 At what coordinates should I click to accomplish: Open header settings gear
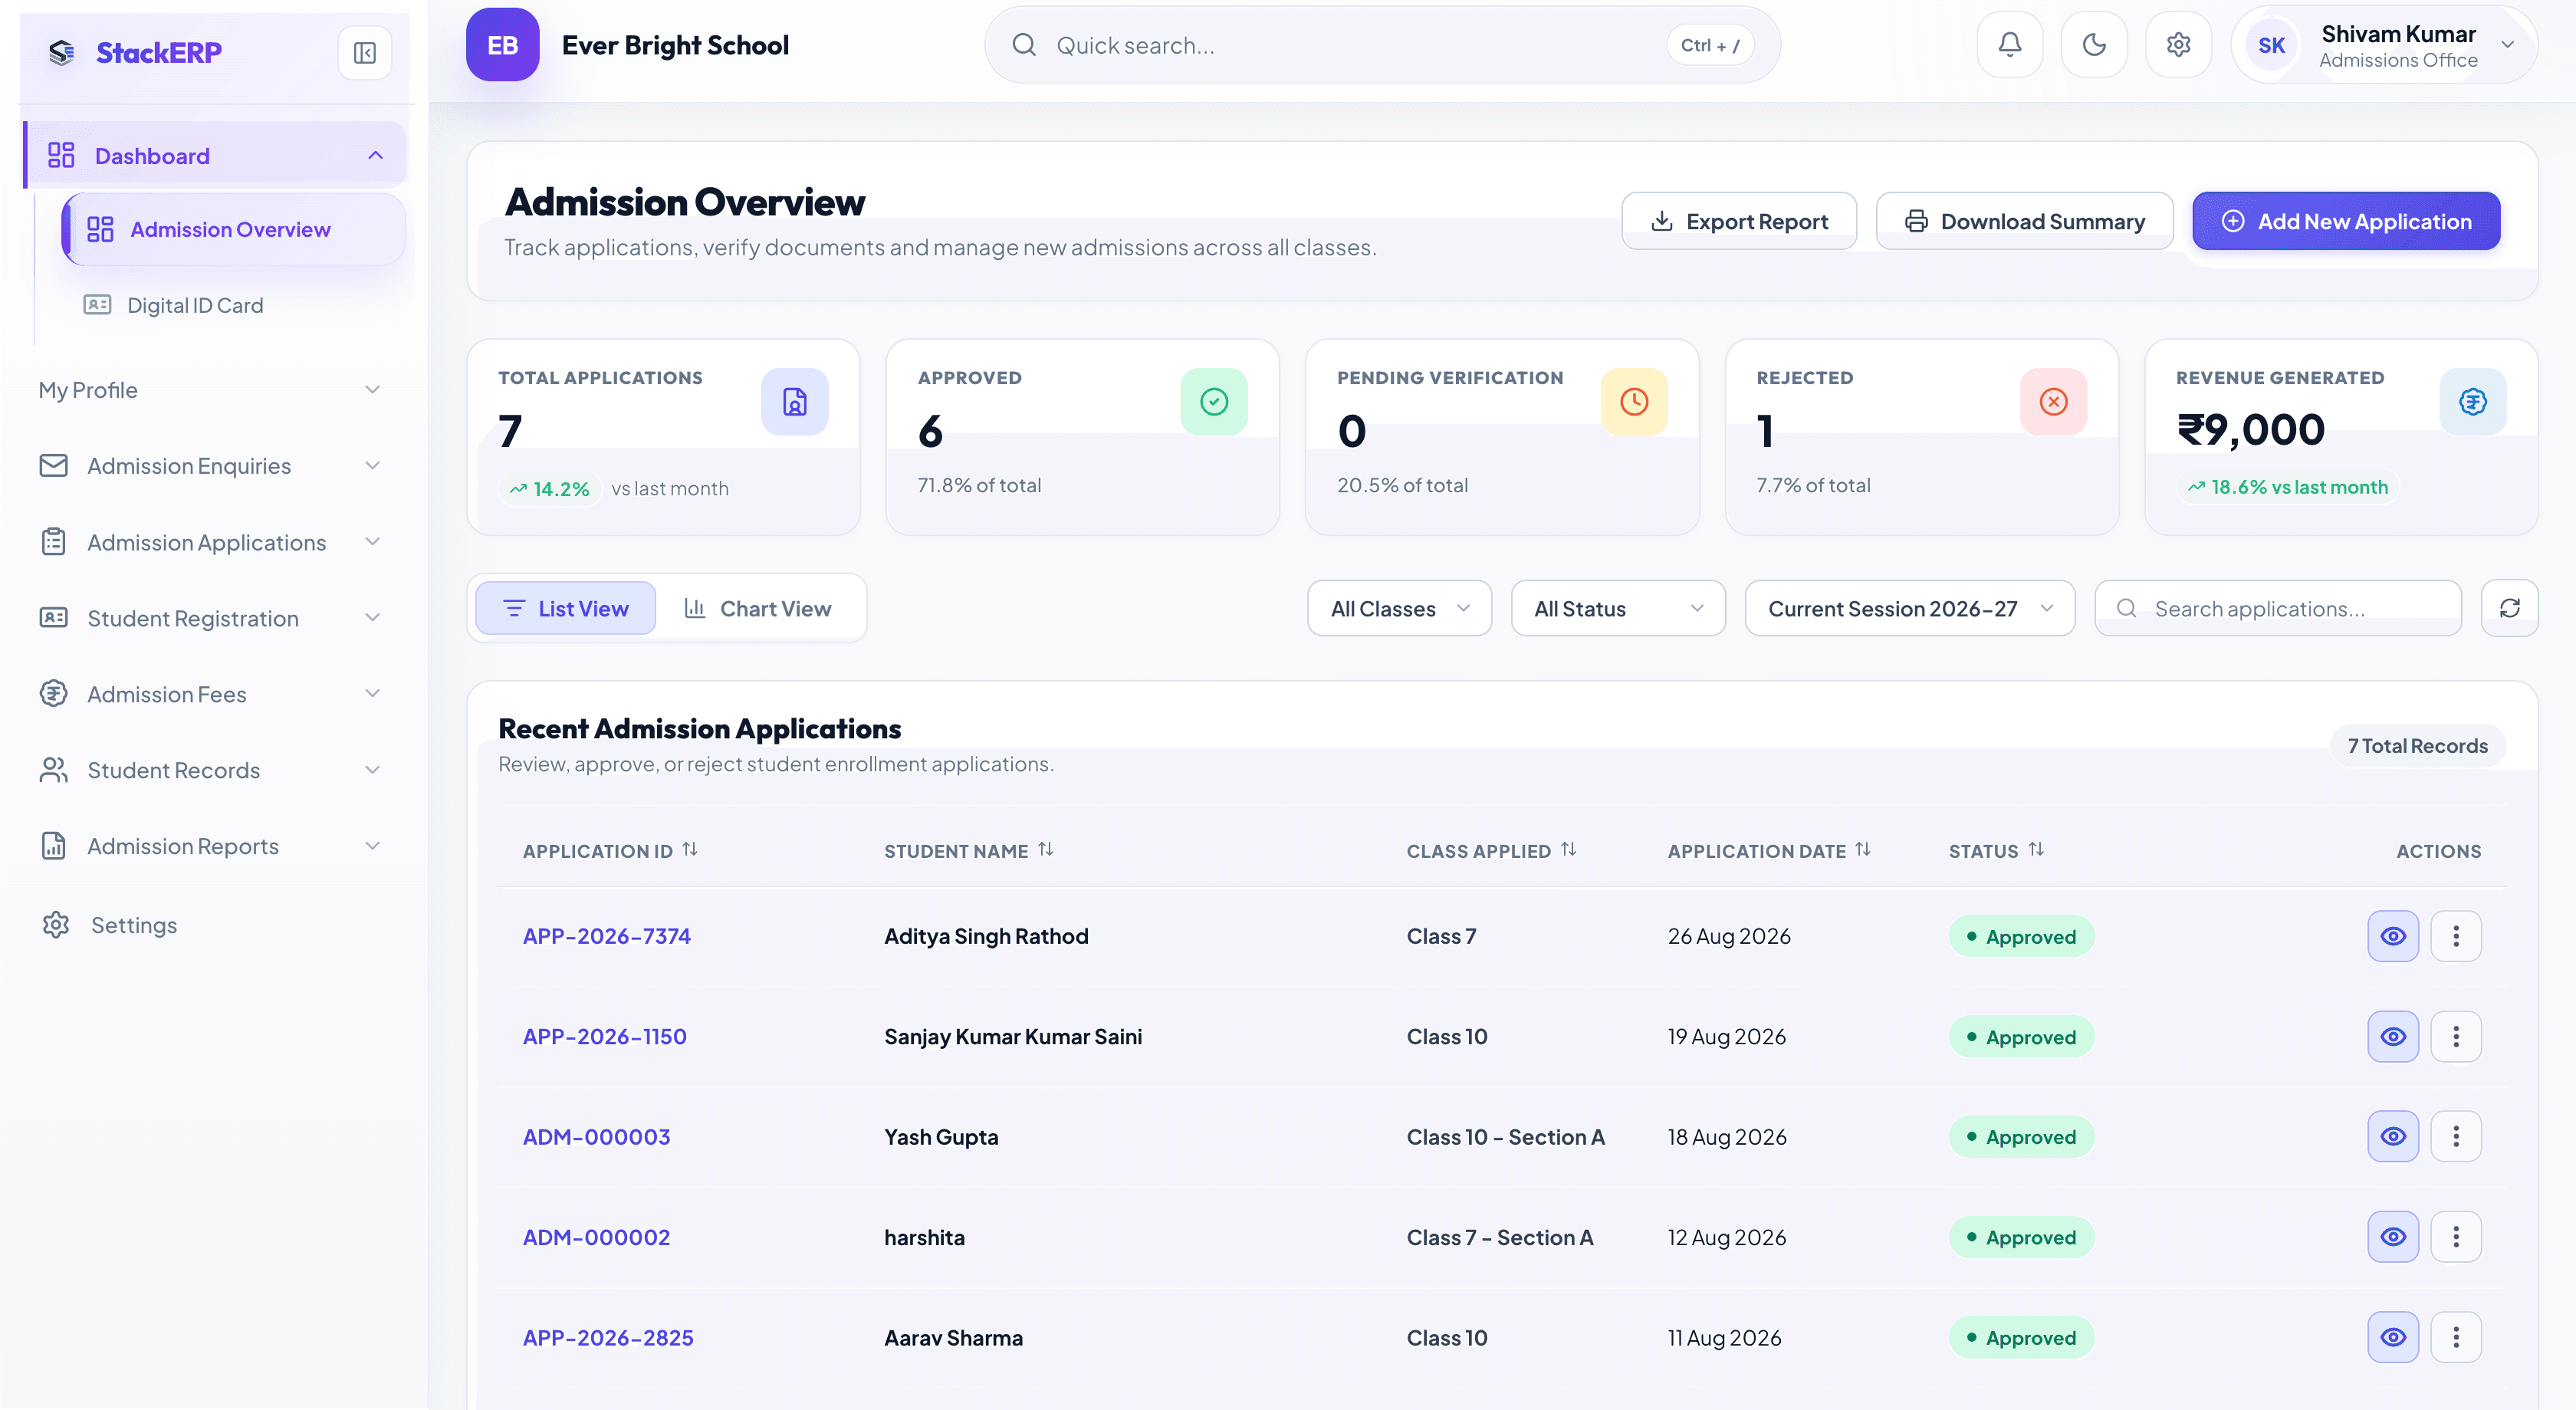[x=2178, y=45]
